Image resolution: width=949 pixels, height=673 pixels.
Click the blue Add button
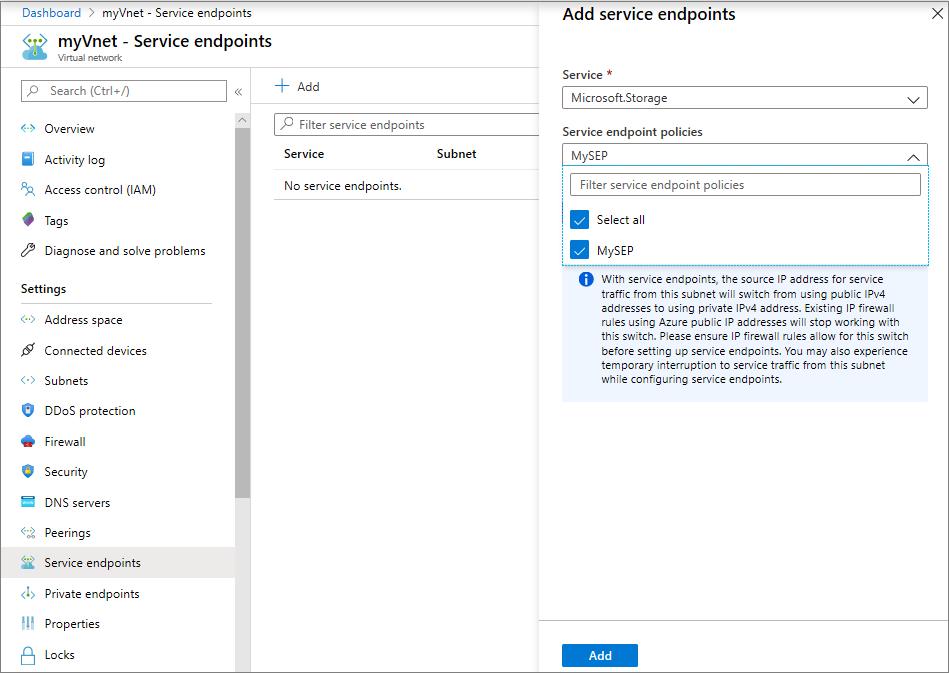600,656
